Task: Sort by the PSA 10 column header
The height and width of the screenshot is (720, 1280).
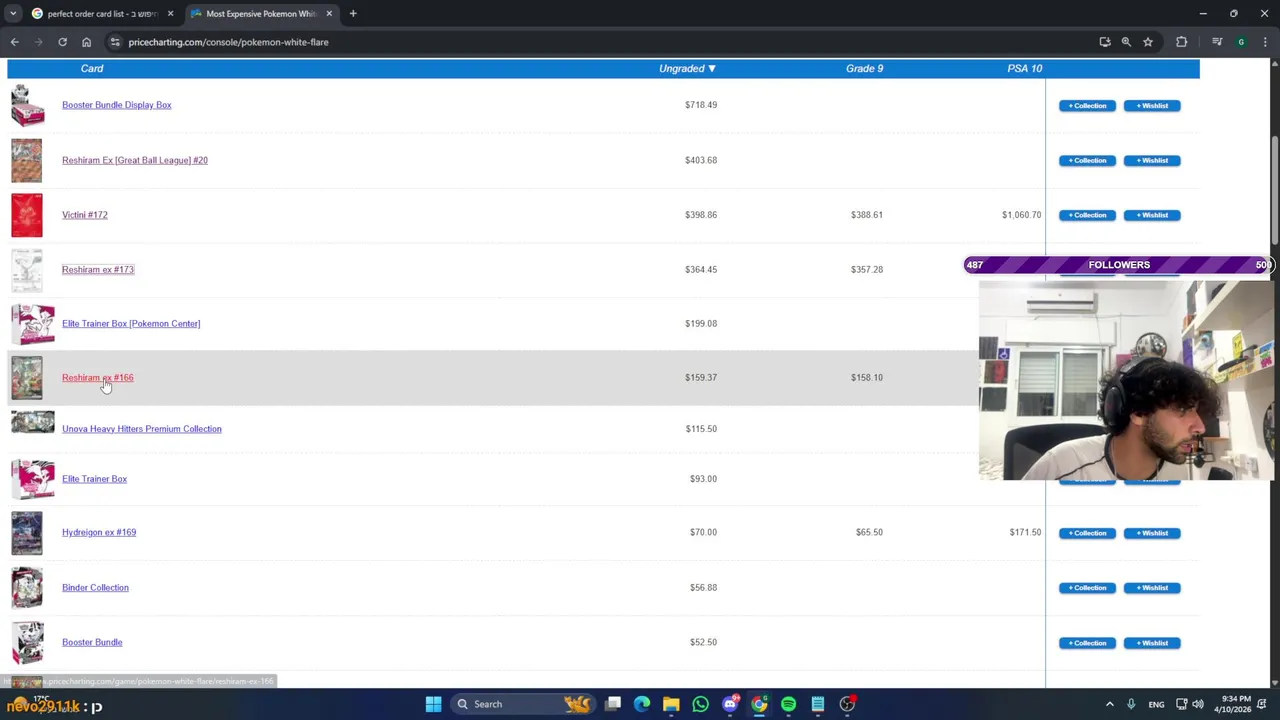Action: [x=1025, y=68]
